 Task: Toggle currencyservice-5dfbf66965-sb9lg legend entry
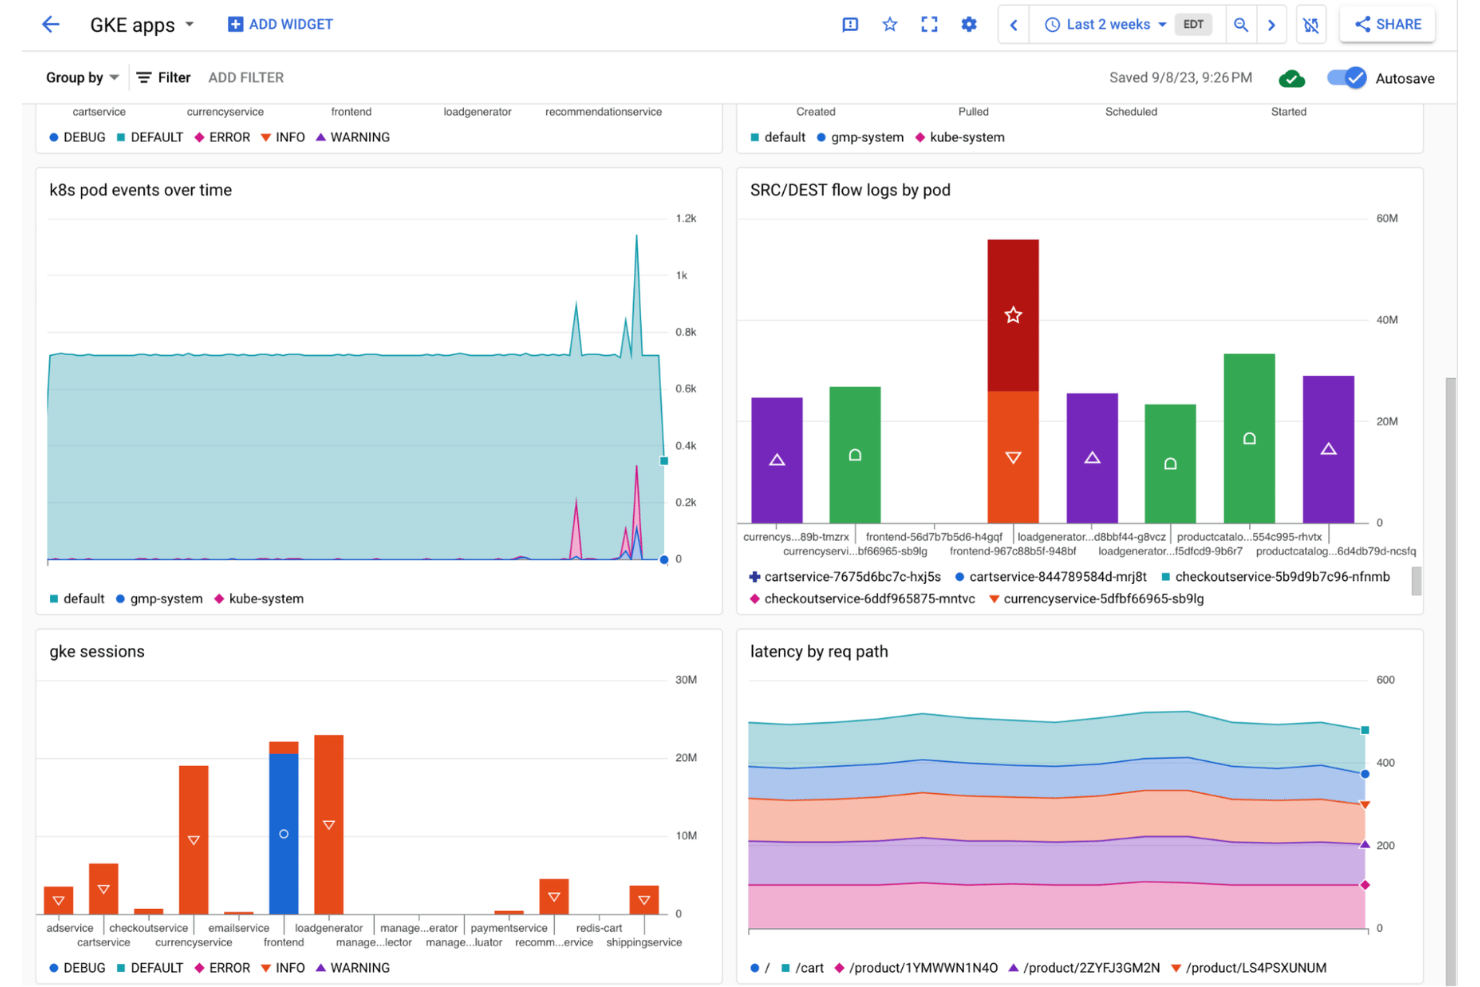[x=1096, y=599]
